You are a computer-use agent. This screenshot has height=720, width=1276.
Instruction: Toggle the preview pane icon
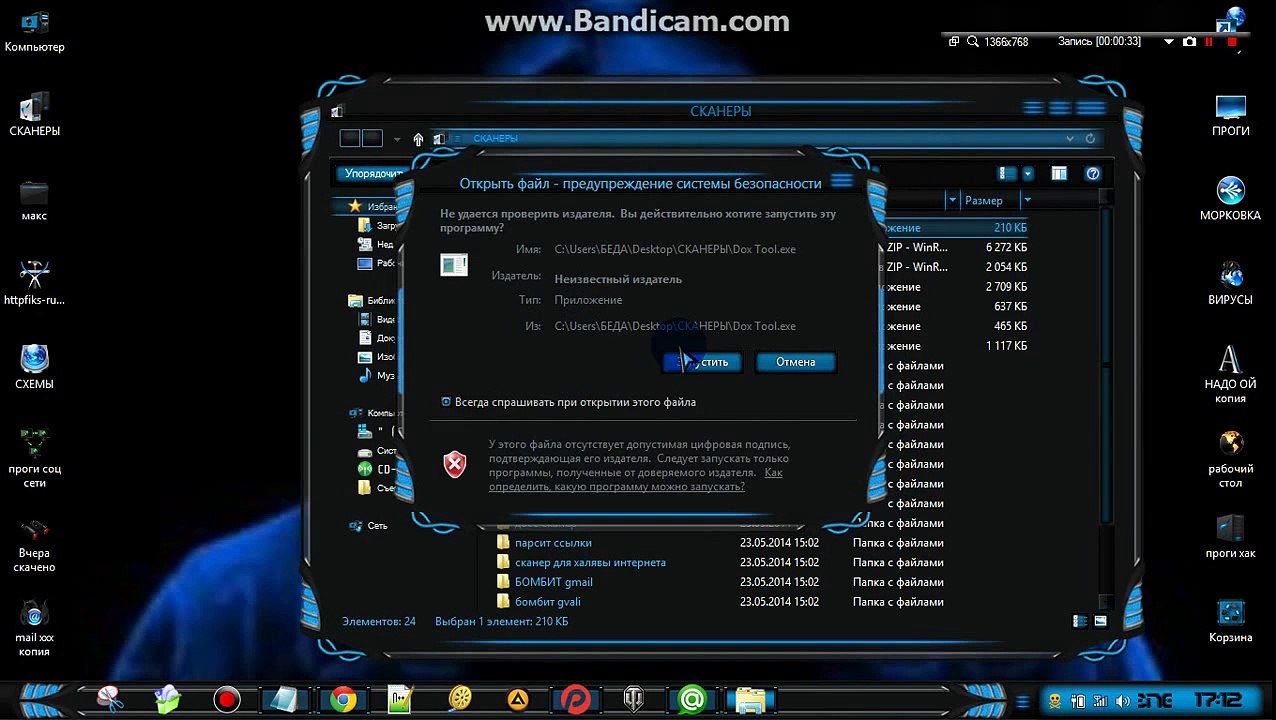(1058, 173)
